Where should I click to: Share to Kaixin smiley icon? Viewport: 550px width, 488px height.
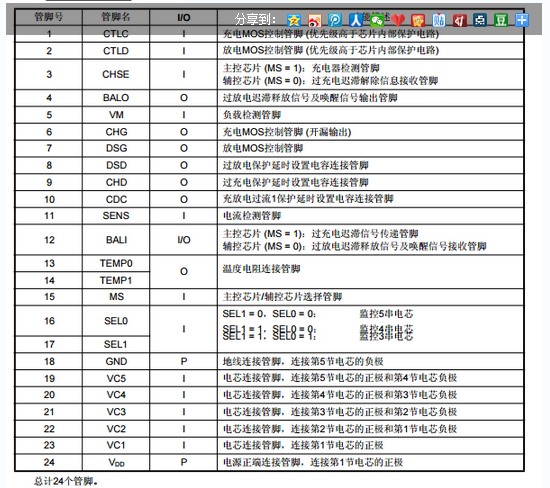(418, 20)
